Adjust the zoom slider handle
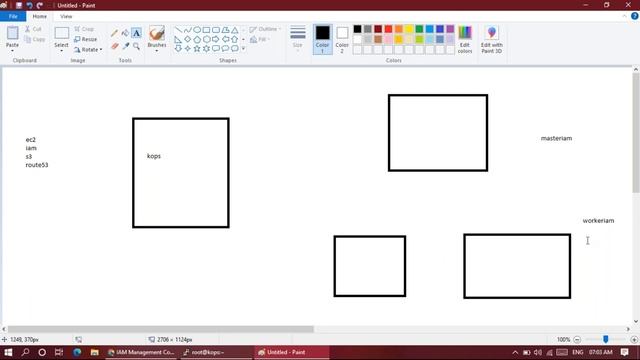The width and height of the screenshot is (640, 360). tap(606, 339)
